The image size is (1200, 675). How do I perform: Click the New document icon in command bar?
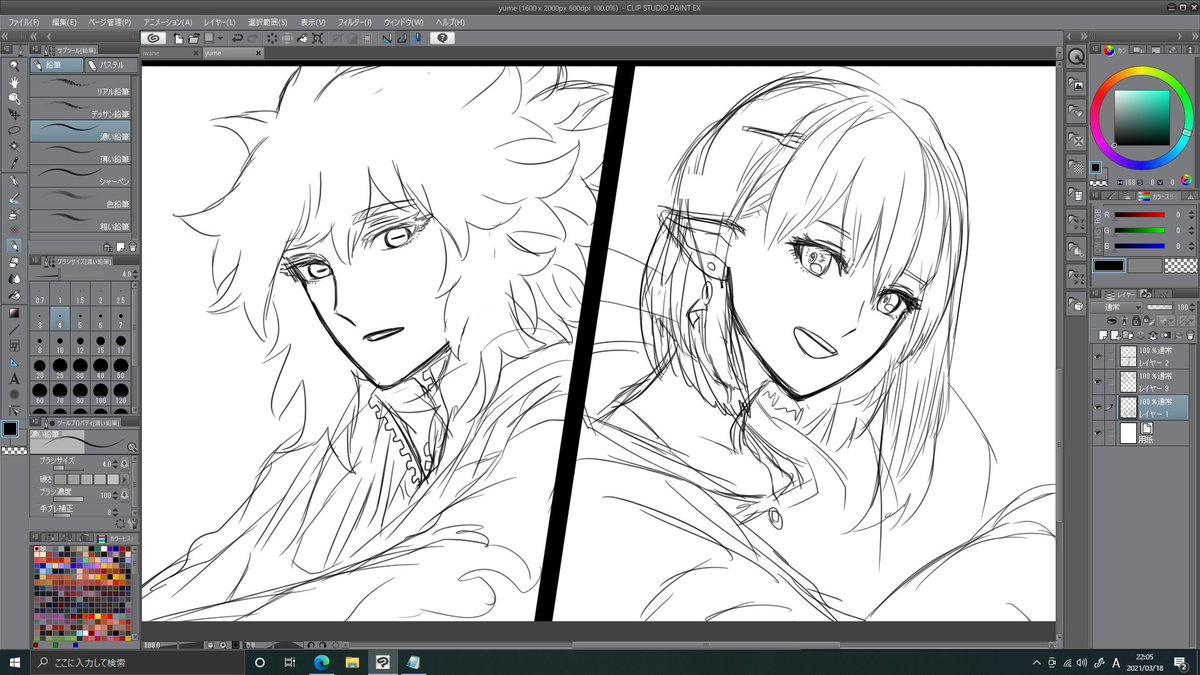[179, 38]
